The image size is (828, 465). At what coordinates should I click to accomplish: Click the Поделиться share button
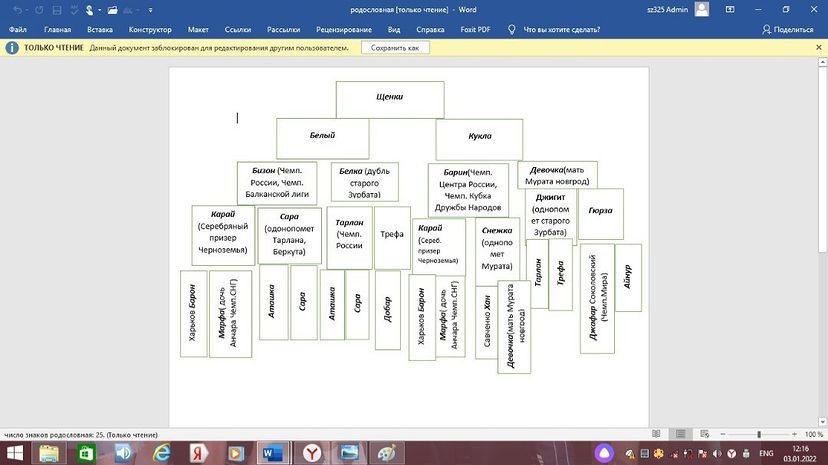point(787,30)
